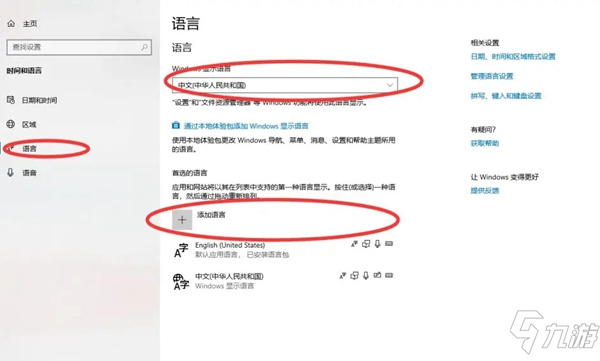This screenshot has width=600, height=361.
Task: Click the 有疑问? heading
Action: pyautogui.click(x=483, y=129)
